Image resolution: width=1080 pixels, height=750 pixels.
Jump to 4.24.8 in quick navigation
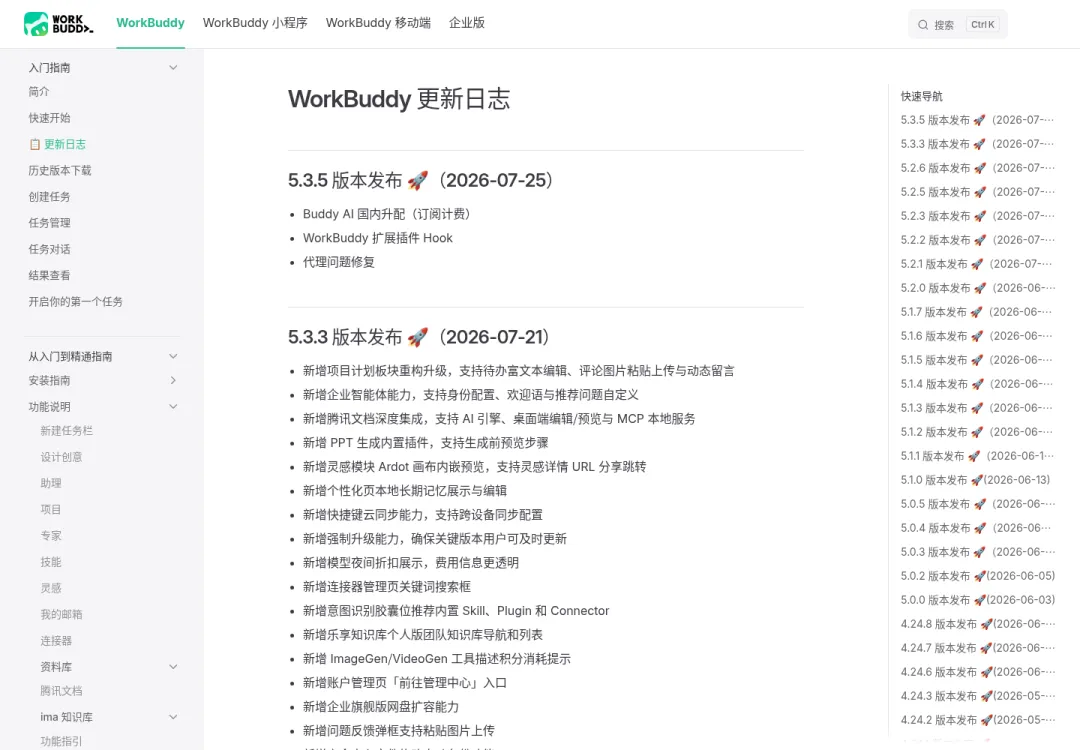tap(977, 624)
